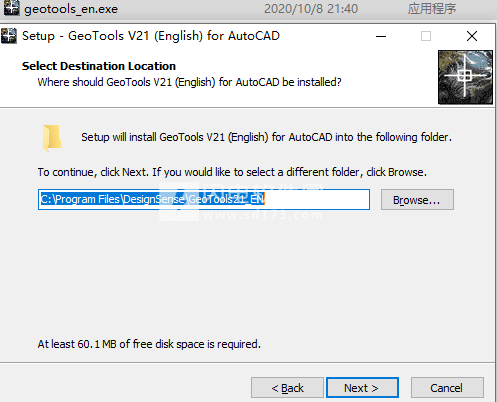
Task: Click the 60.1 MB disk space notice
Action: tap(149, 344)
